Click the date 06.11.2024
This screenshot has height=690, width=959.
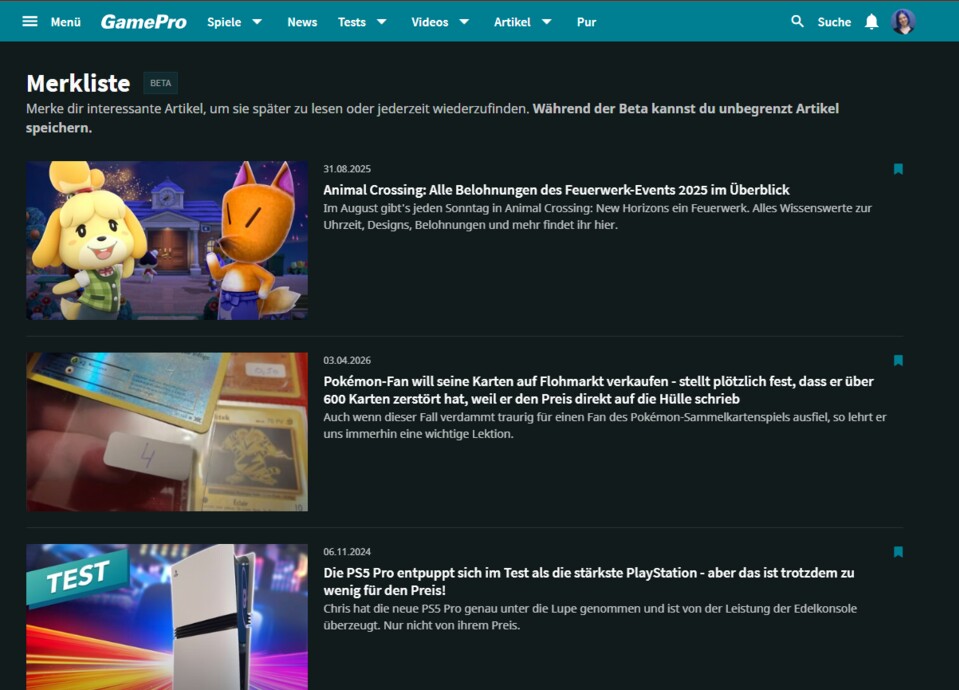(x=347, y=552)
